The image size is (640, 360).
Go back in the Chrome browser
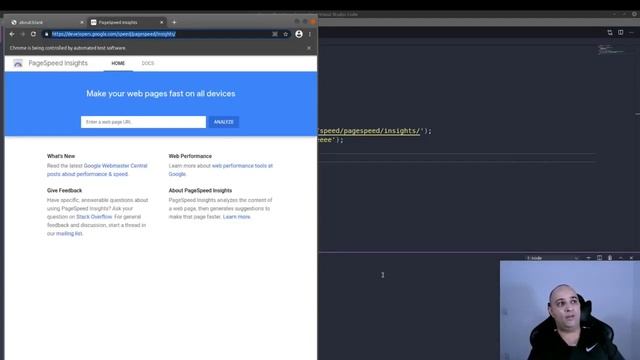click(x=12, y=34)
